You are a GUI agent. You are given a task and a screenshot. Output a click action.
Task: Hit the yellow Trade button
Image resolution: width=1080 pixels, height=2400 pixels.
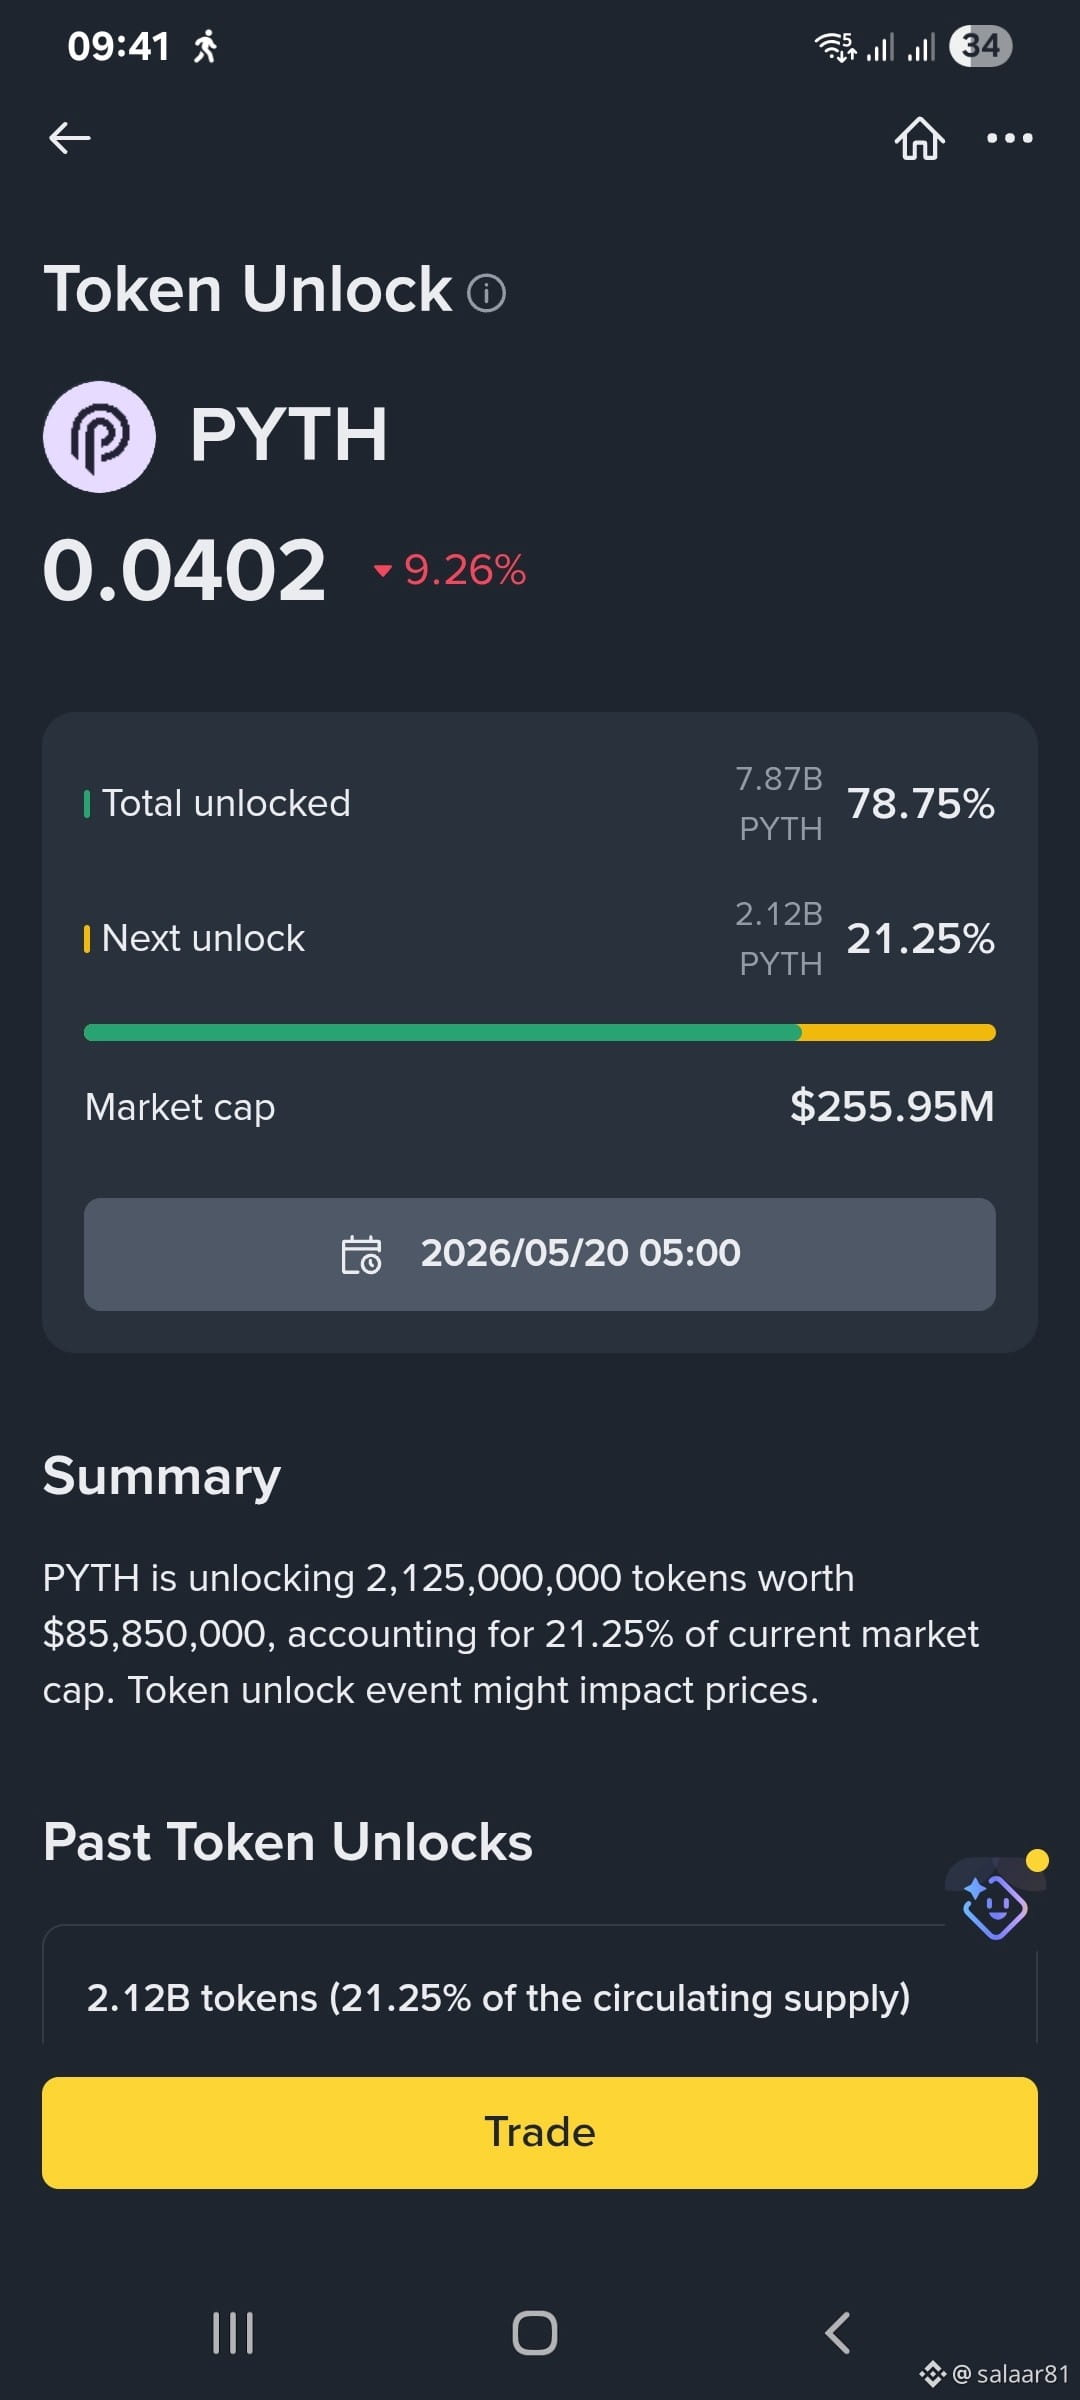click(x=540, y=2132)
